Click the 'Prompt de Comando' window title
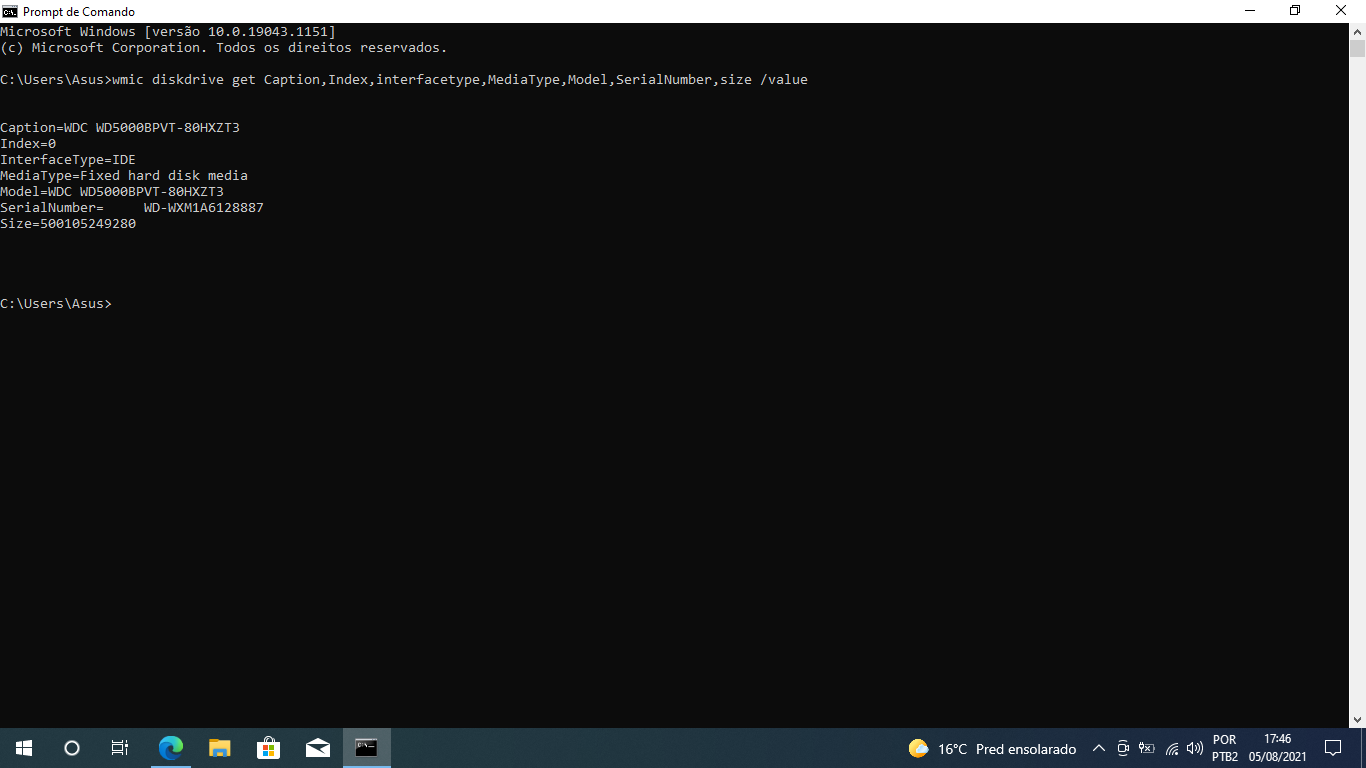1366x768 pixels. [x=79, y=12]
